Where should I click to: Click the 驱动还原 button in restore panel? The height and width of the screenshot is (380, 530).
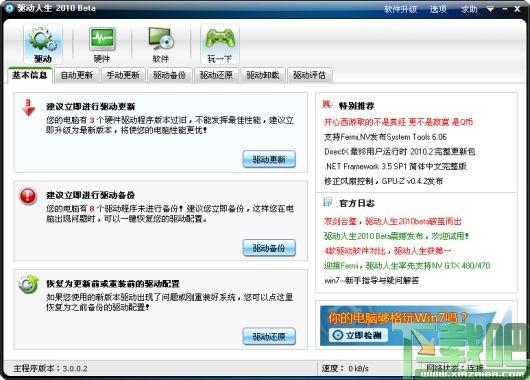(269, 336)
